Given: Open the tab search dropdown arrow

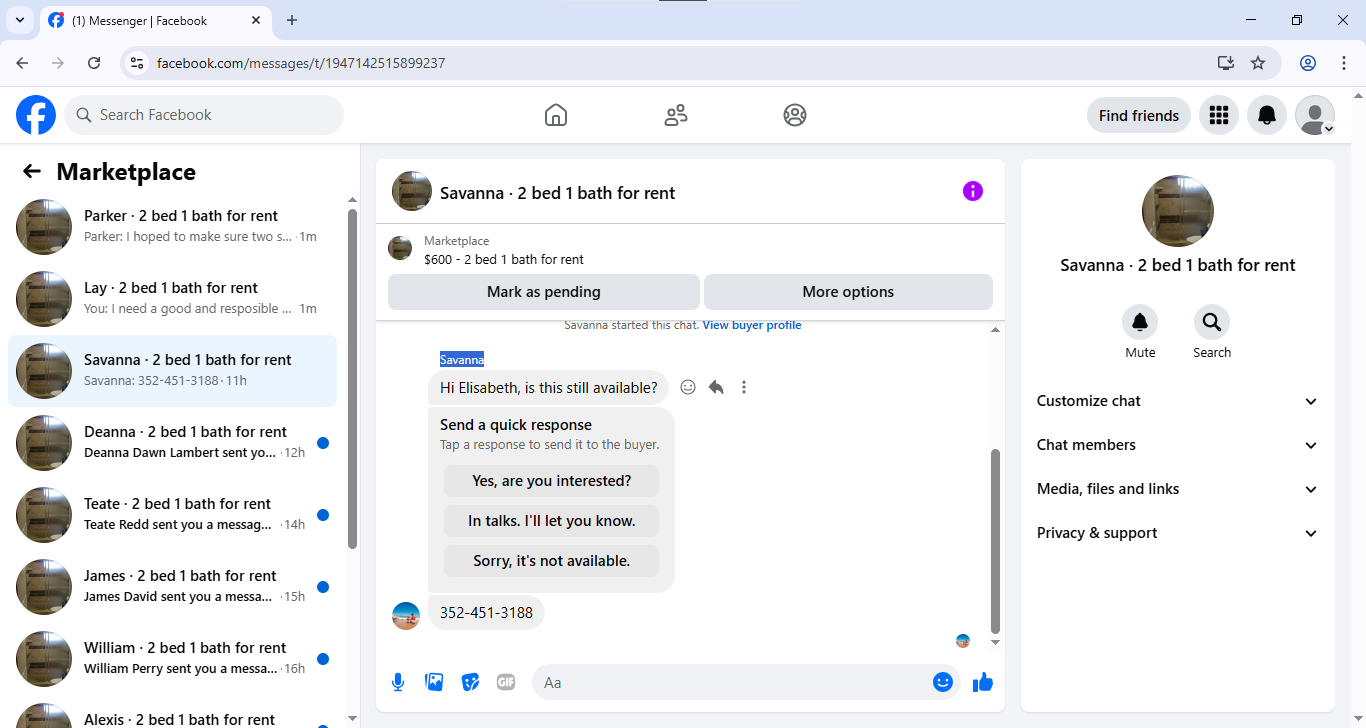Looking at the screenshot, I should pyautogui.click(x=19, y=20).
